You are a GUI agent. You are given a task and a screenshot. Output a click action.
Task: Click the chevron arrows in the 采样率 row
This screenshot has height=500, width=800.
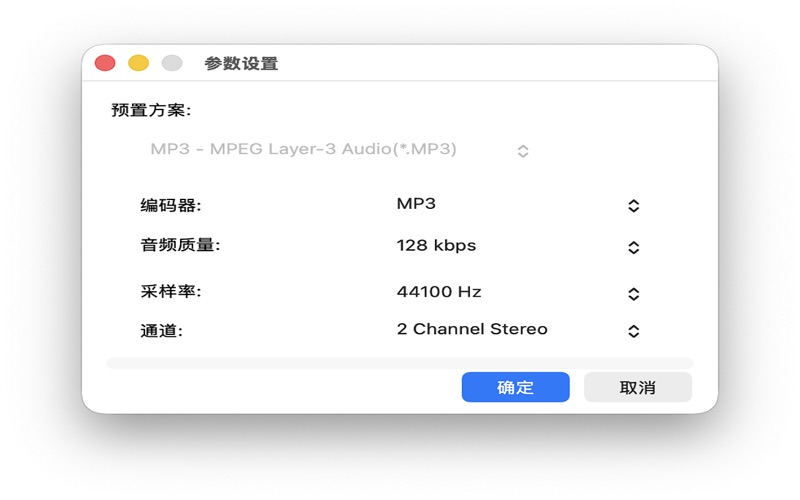tap(633, 294)
